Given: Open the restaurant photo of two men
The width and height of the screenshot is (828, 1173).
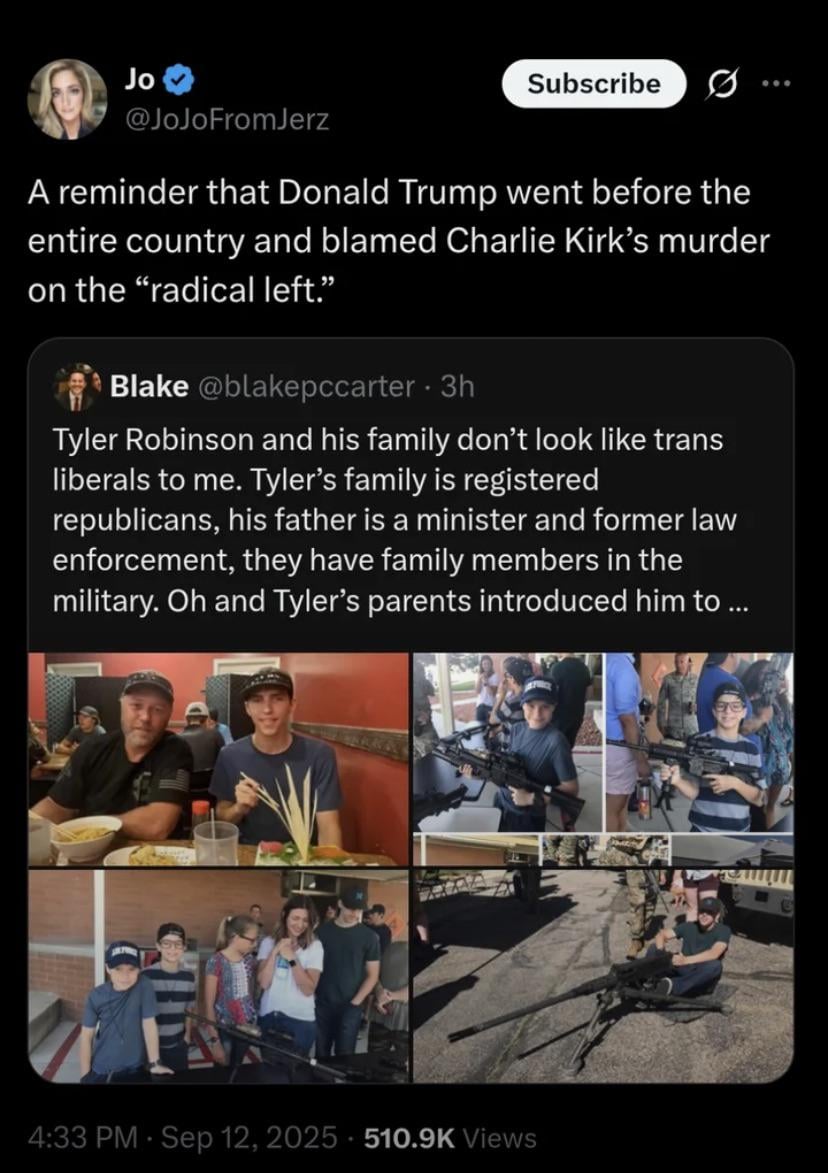Looking at the screenshot, I should coord(218,759).
